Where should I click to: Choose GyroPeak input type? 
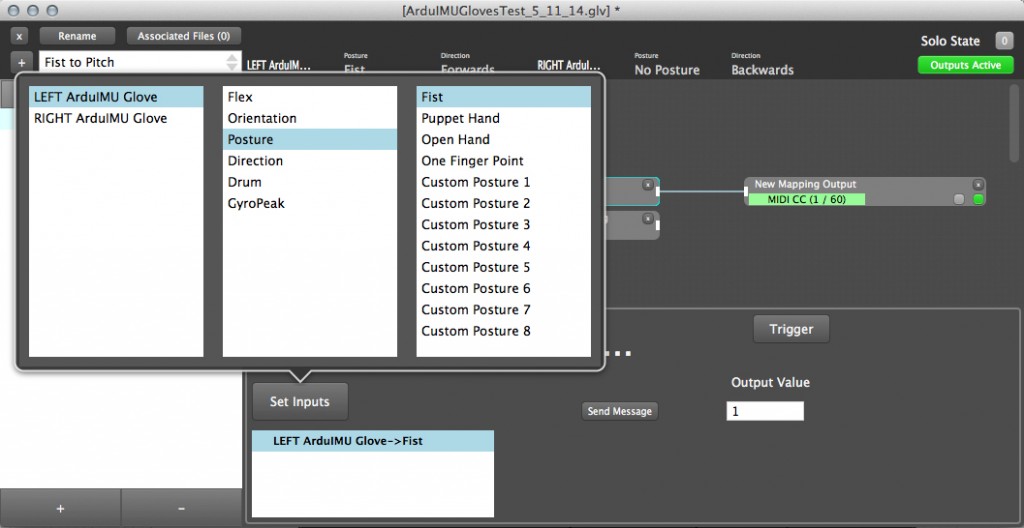[x=310, y=203]
